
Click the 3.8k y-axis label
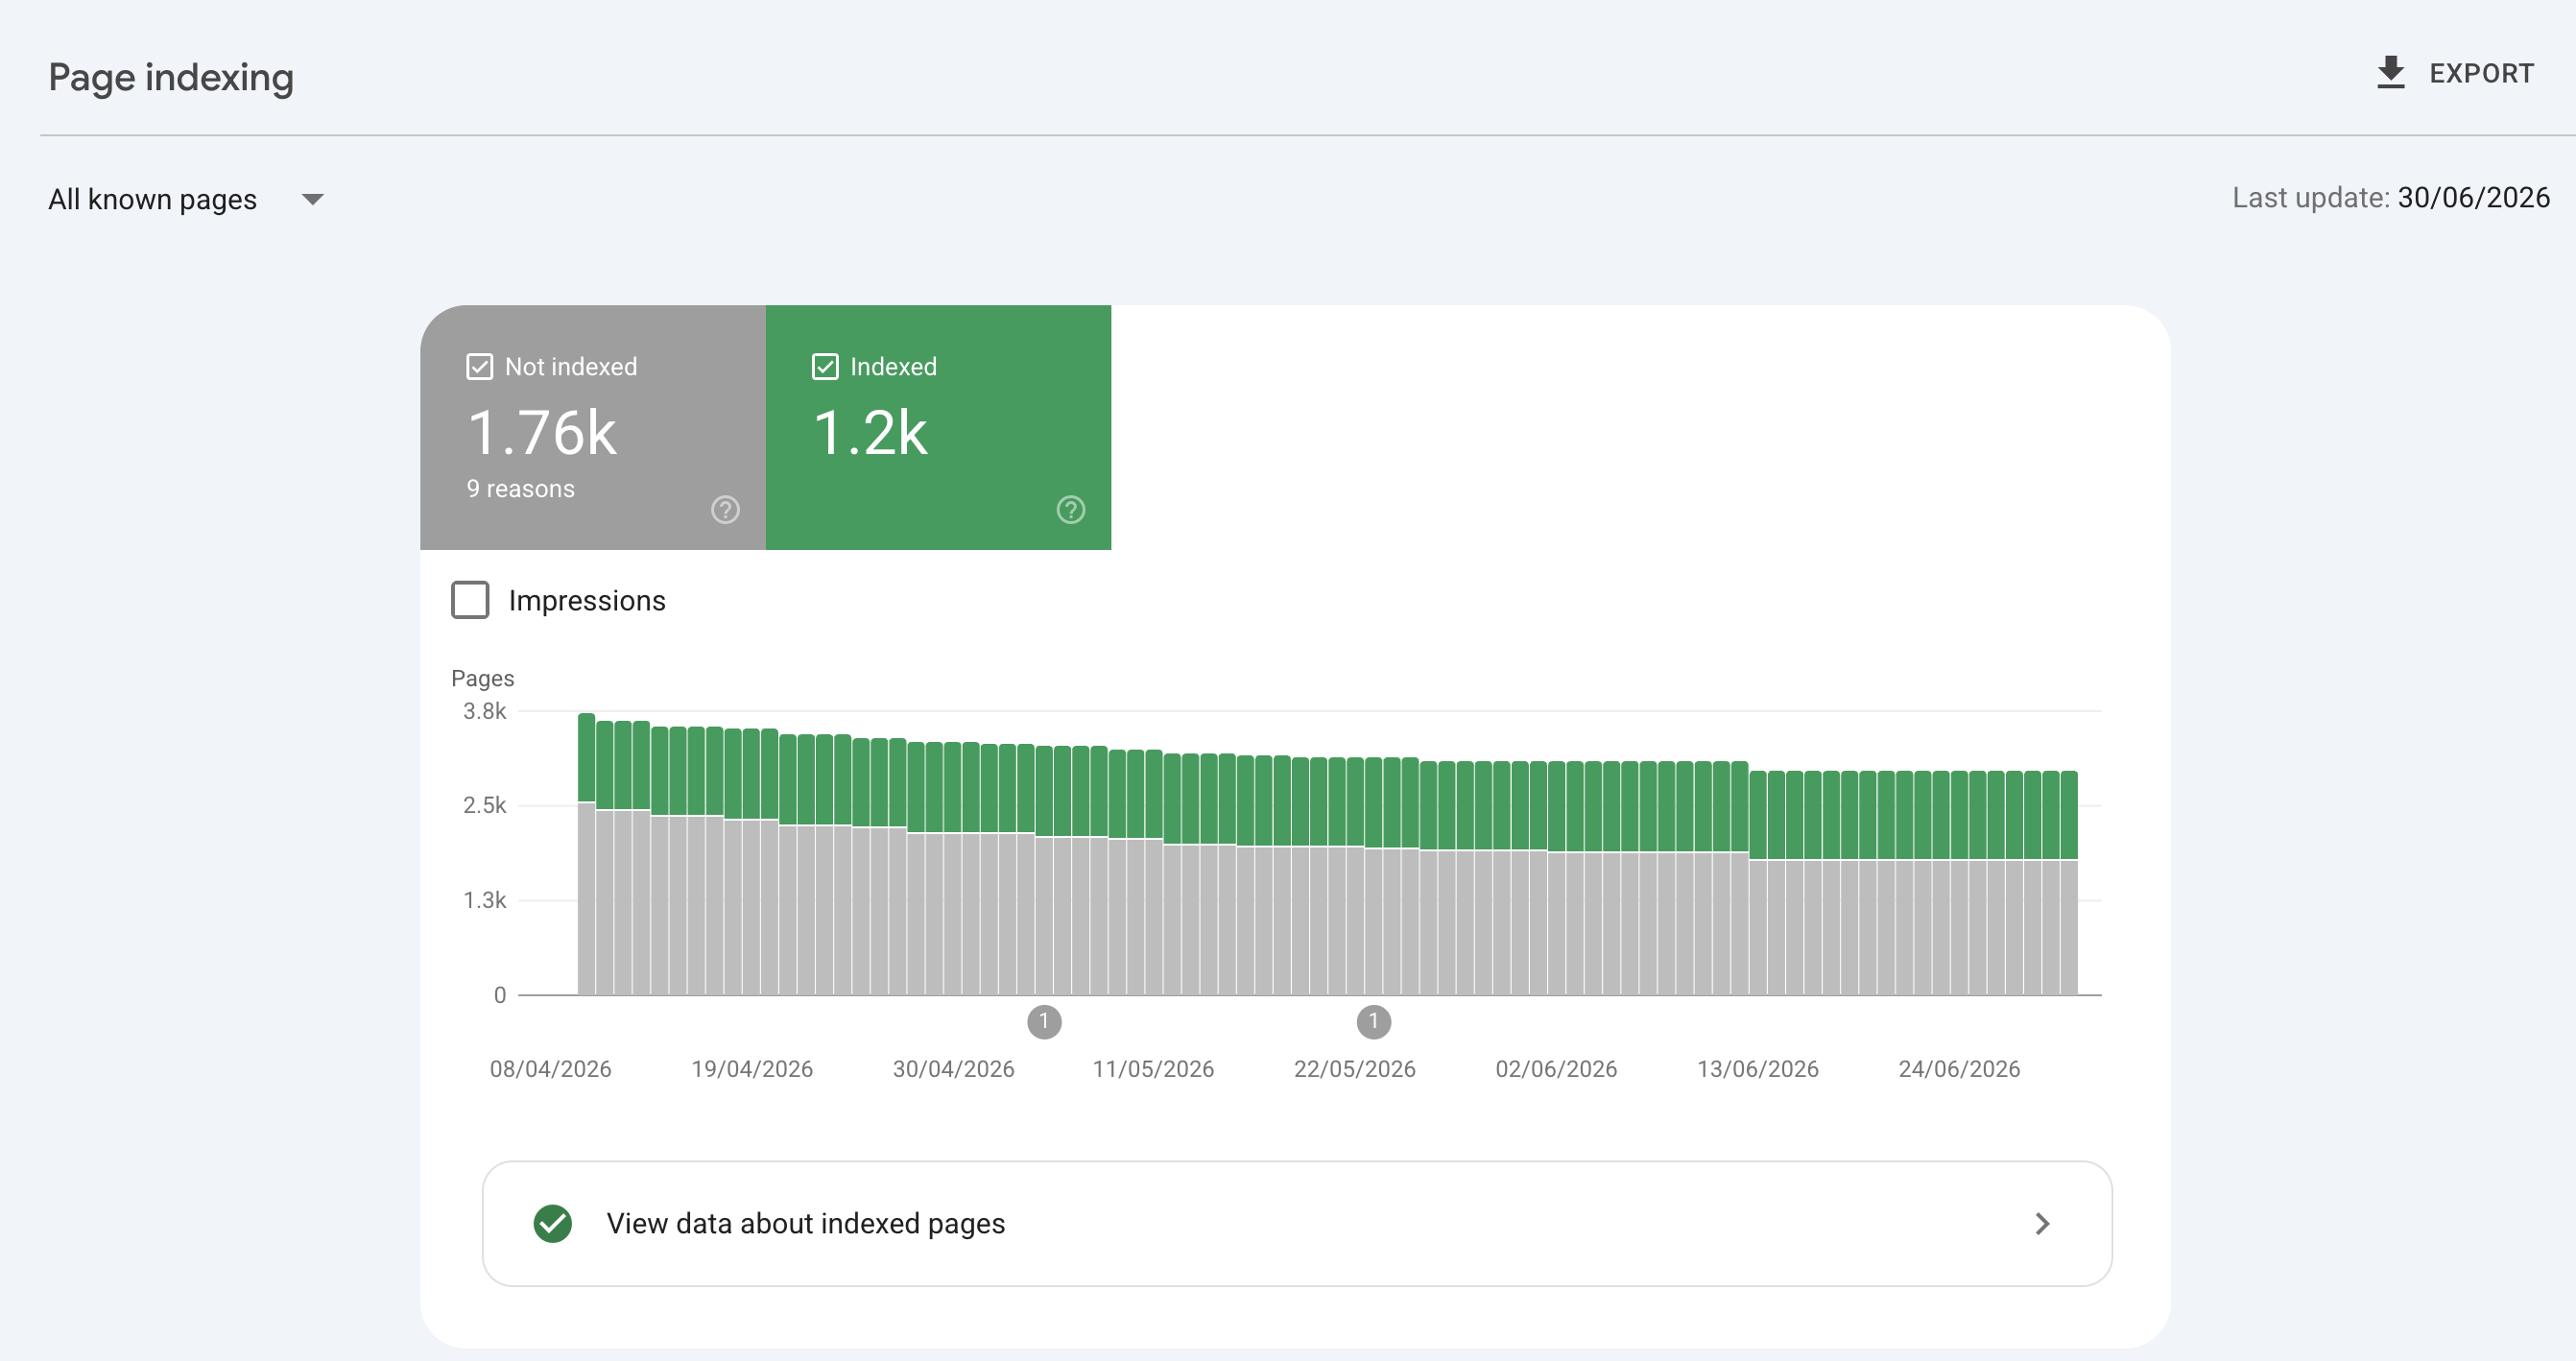(x=484, y=711)
